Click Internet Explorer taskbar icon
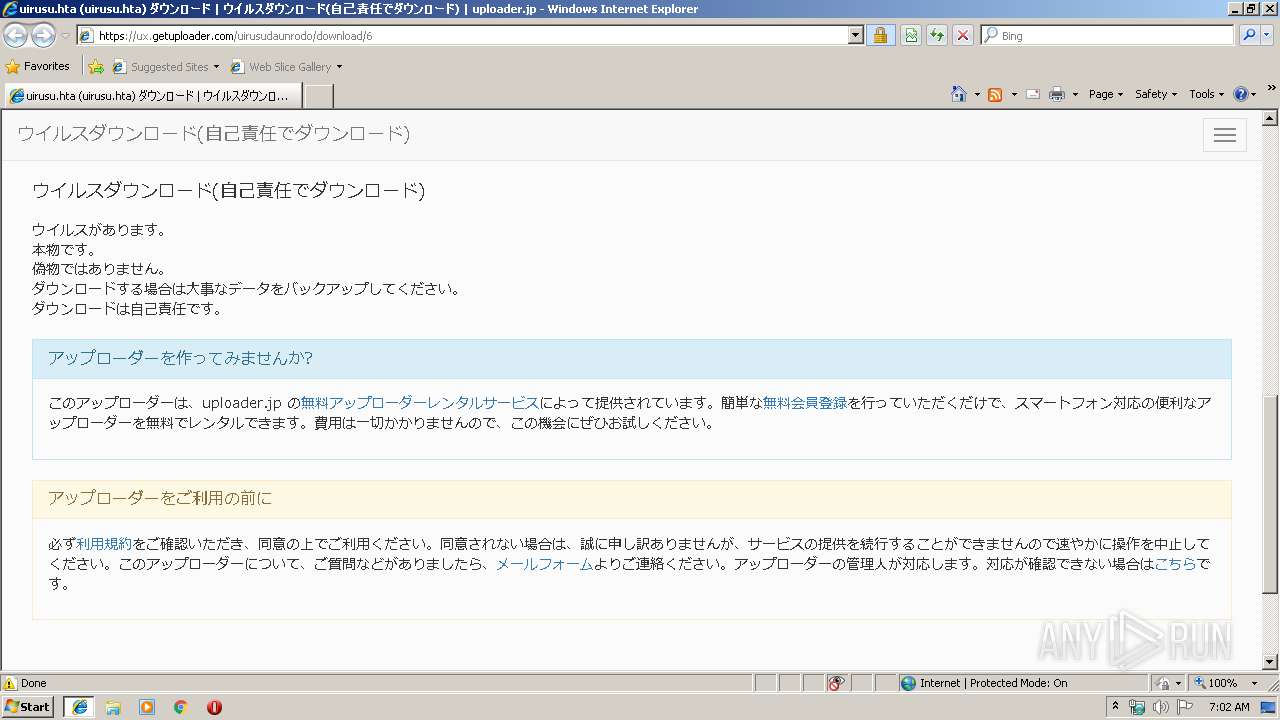The width and height of the screenshot is (1280, 720). tap(79, 707)
